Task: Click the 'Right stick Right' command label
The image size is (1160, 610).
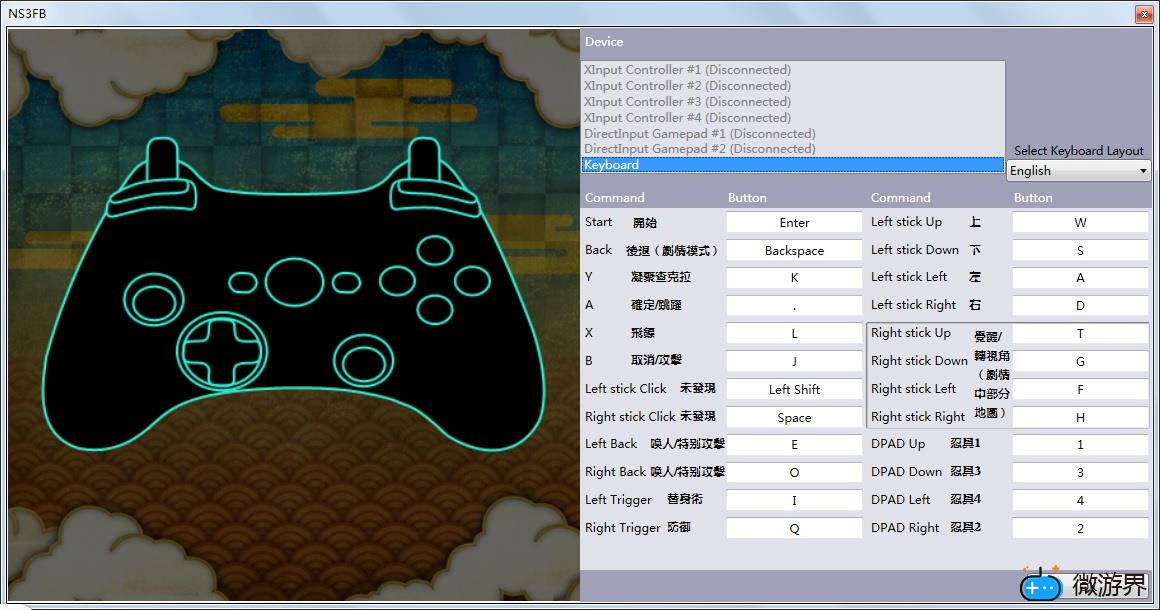Action: (918, 417)
